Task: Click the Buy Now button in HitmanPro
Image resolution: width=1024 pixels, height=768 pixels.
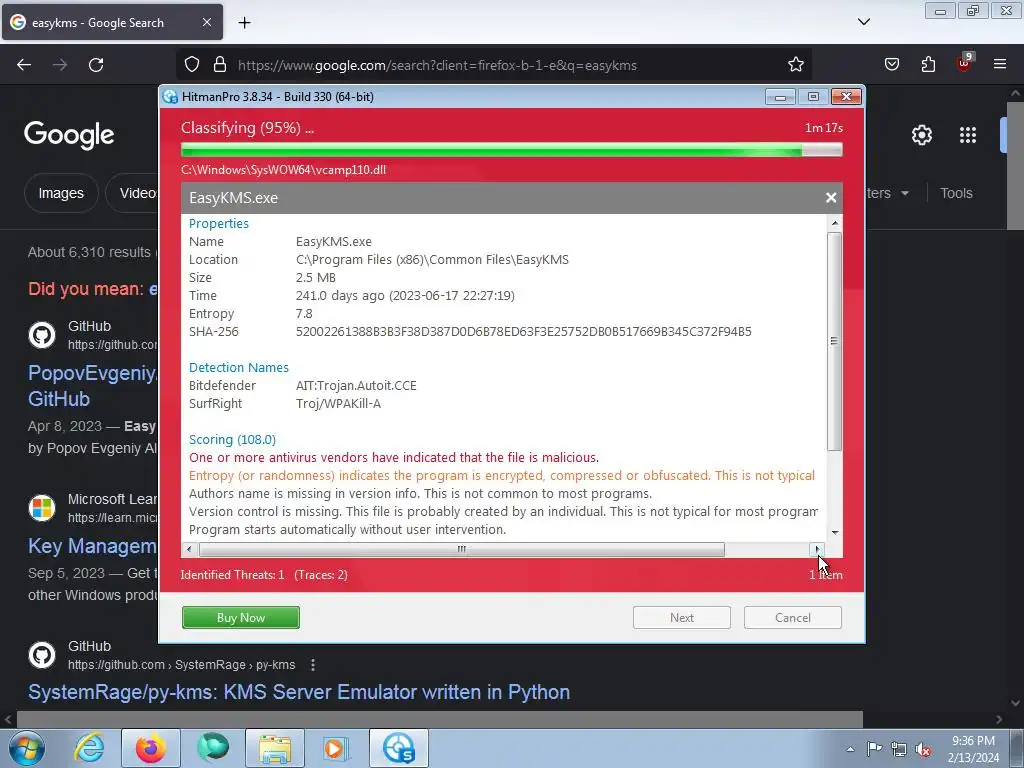Action: (240, 618)
